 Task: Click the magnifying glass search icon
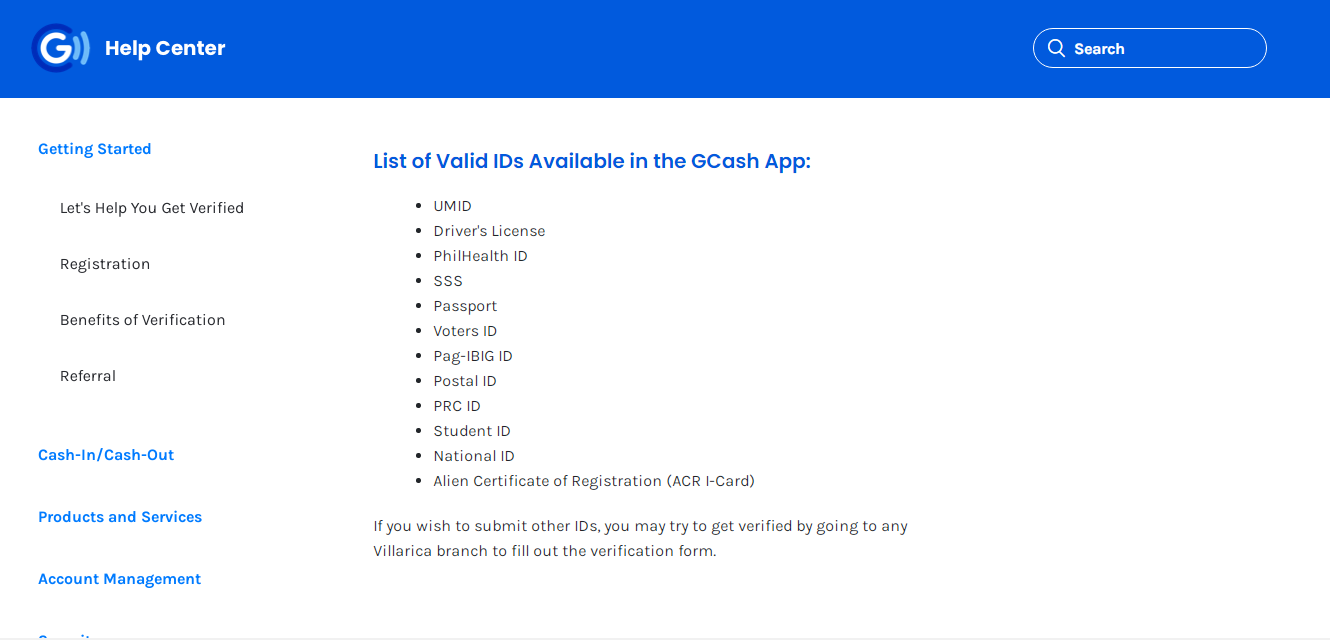coord(1056,48)
